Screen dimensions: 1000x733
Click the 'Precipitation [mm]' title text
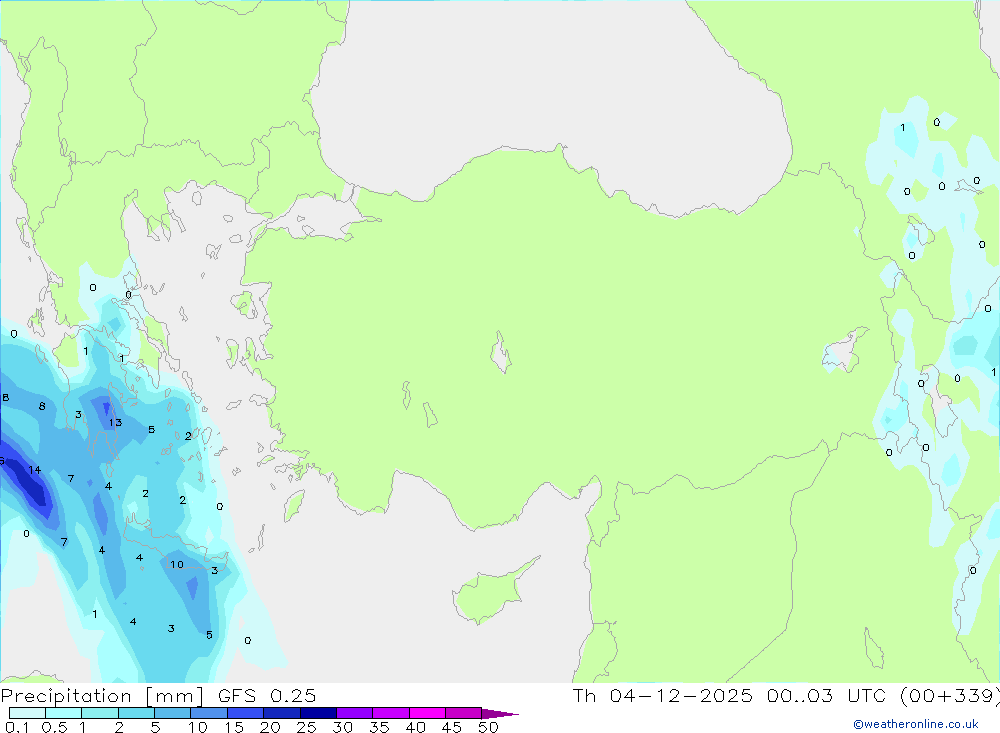coord(102,696)
